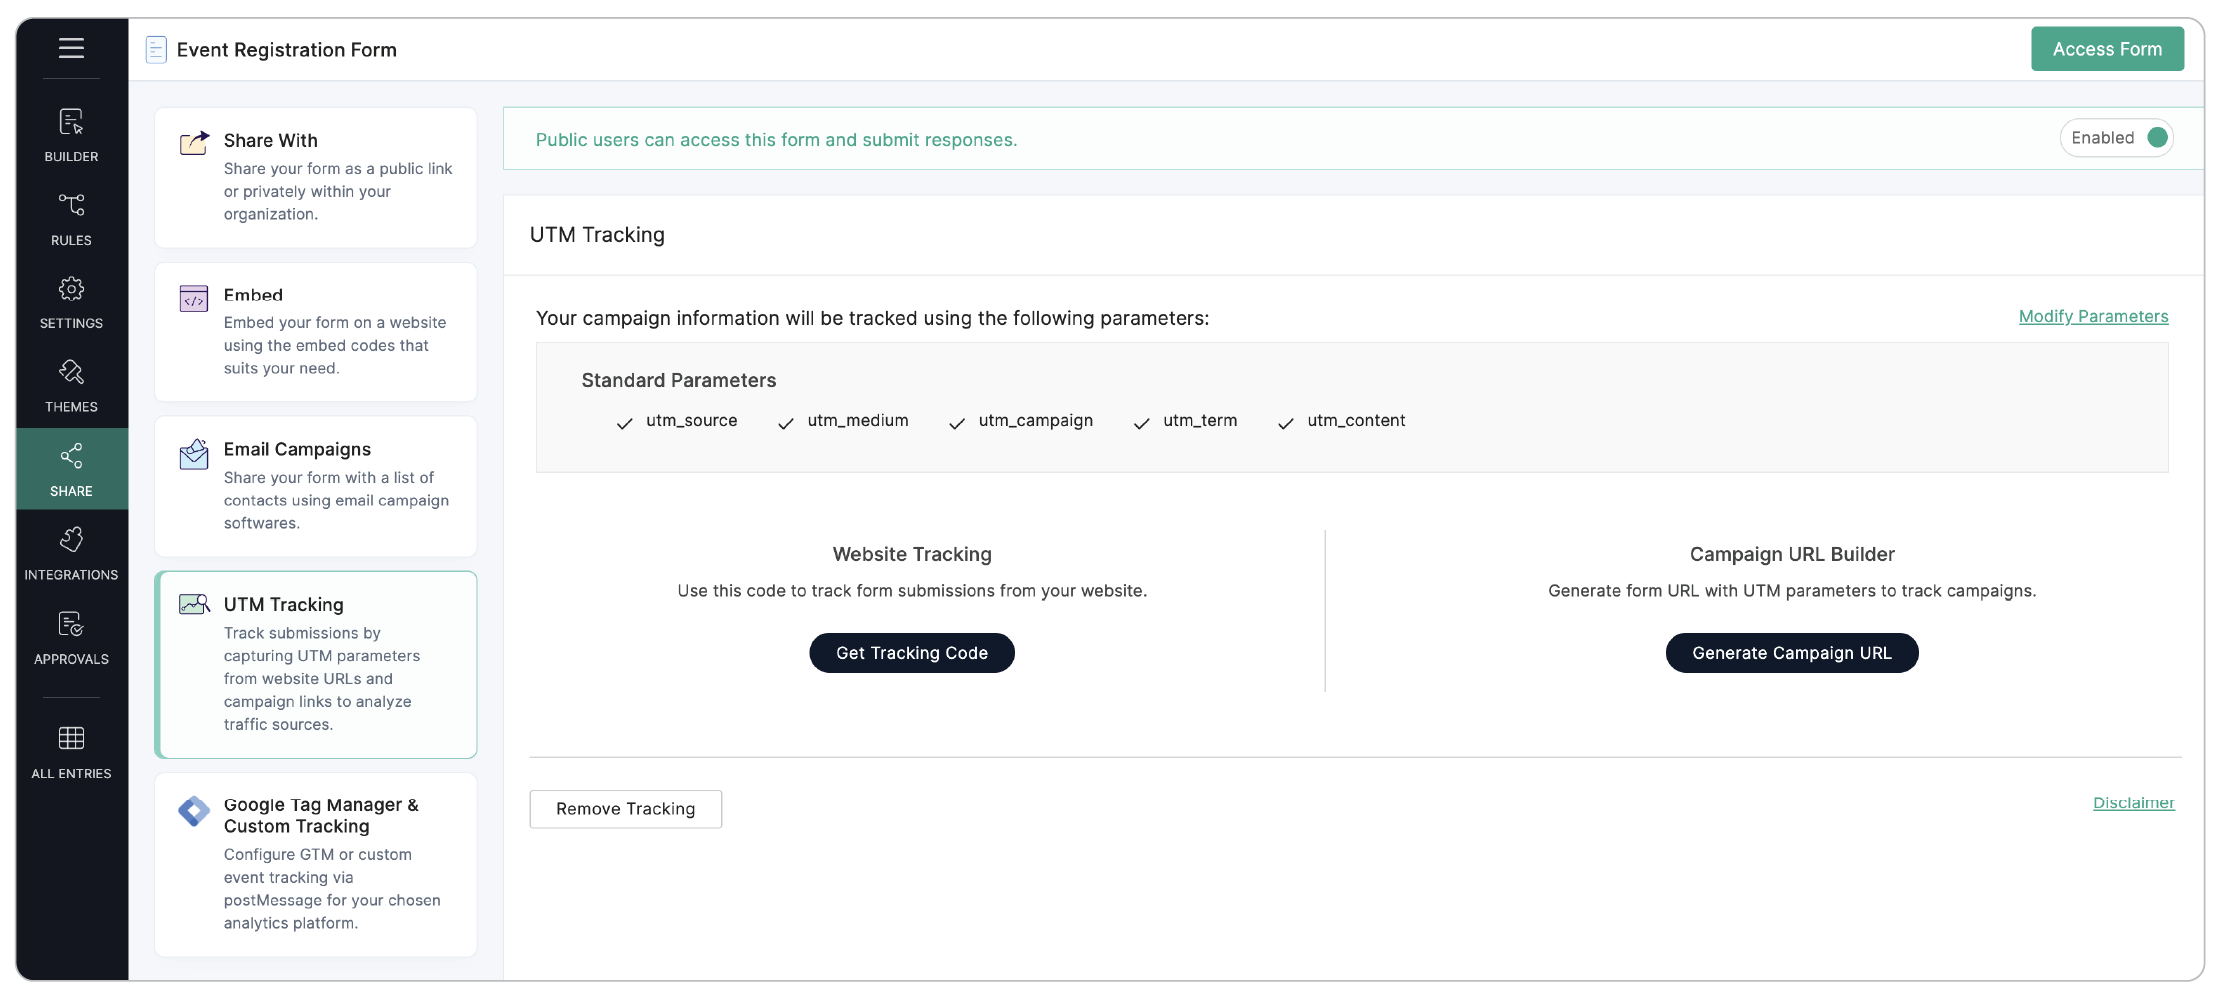Click the 'Use this code to track form submissions' text

[912, 591]
